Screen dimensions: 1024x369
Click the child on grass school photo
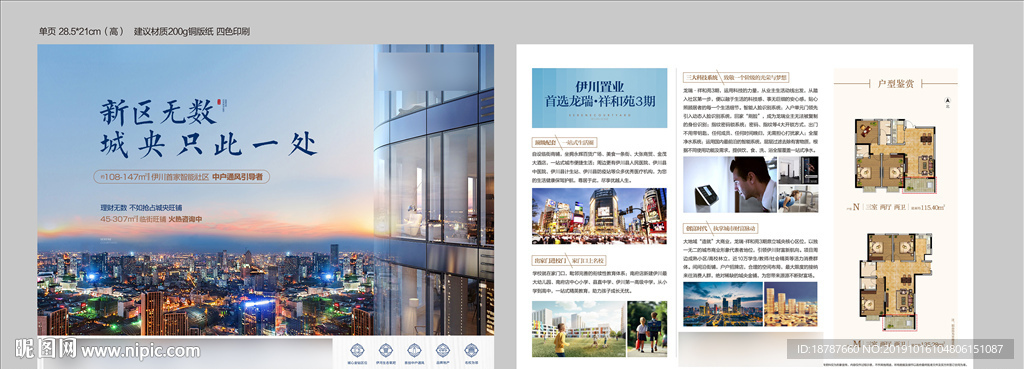point(578,329)
